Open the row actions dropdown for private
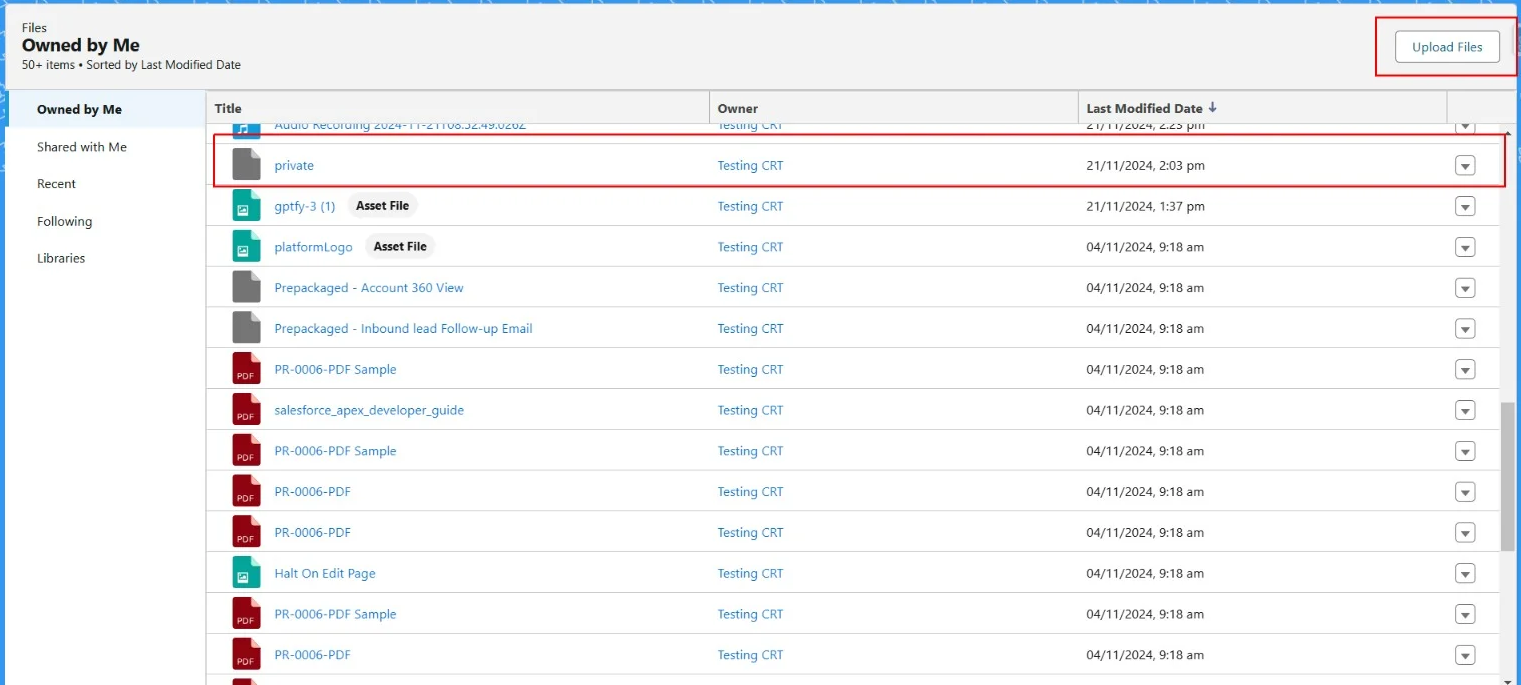 click(1465, 166)
